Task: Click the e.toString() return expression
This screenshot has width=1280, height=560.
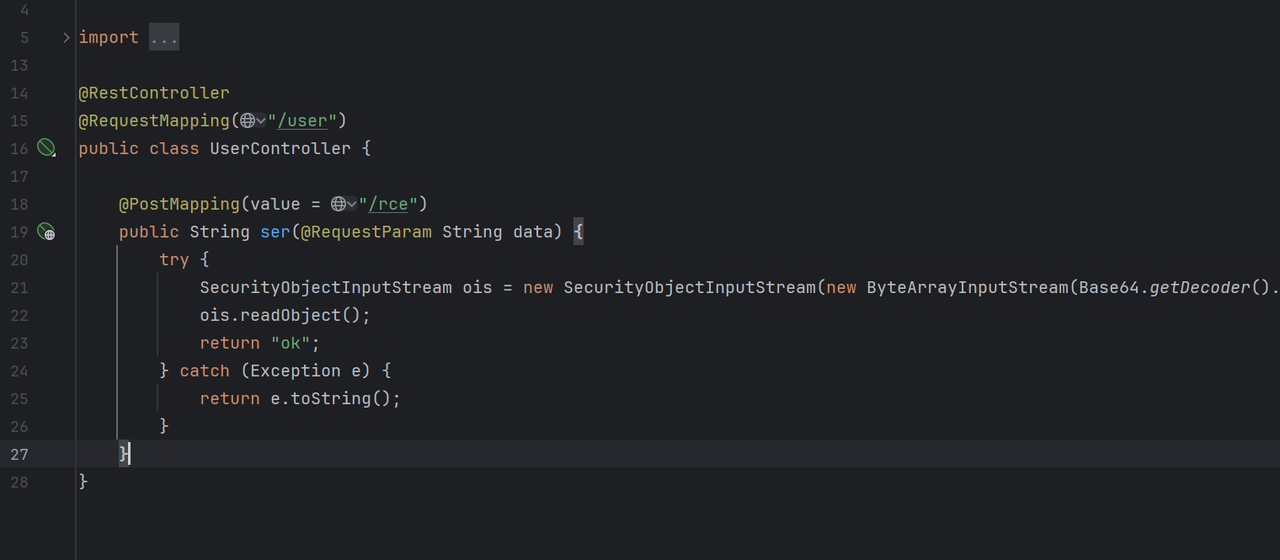Action: click(x=335, y=398)
